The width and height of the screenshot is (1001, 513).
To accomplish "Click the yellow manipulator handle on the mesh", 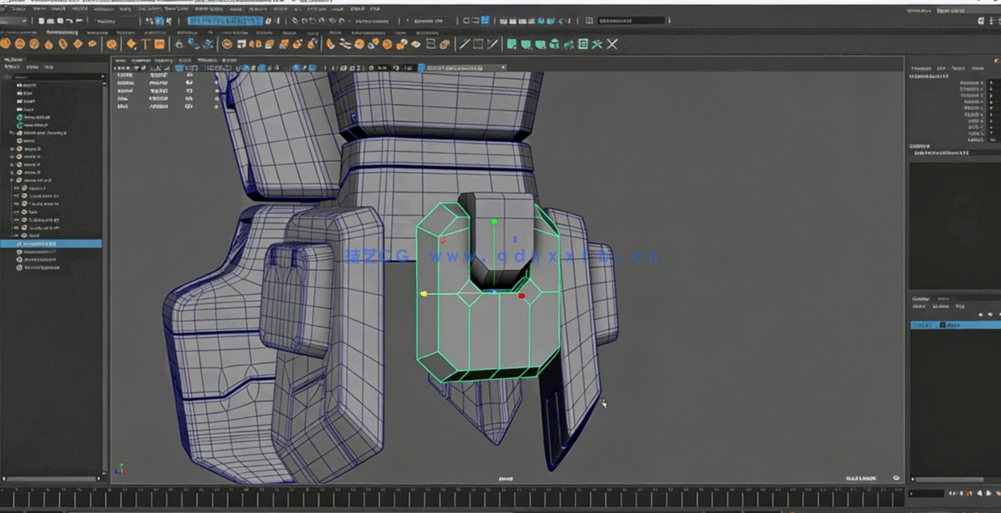I will [x=424, y=294].
